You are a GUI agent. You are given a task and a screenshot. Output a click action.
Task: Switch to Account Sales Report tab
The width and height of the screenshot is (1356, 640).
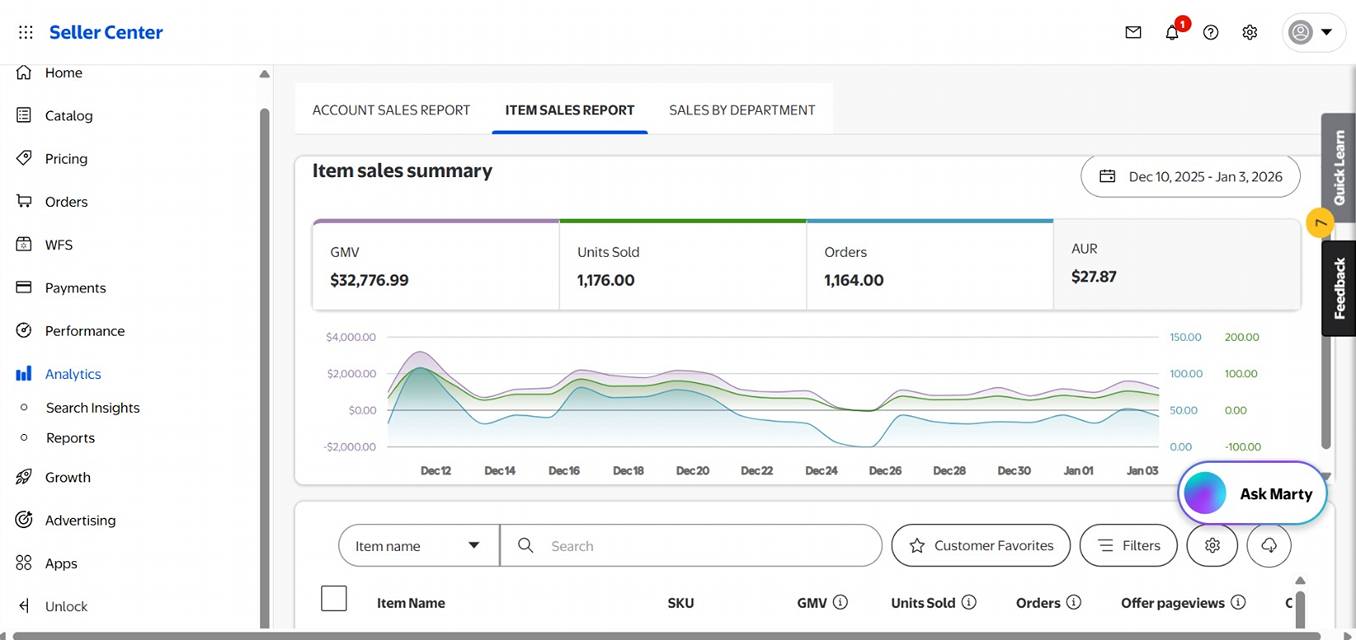391,110
